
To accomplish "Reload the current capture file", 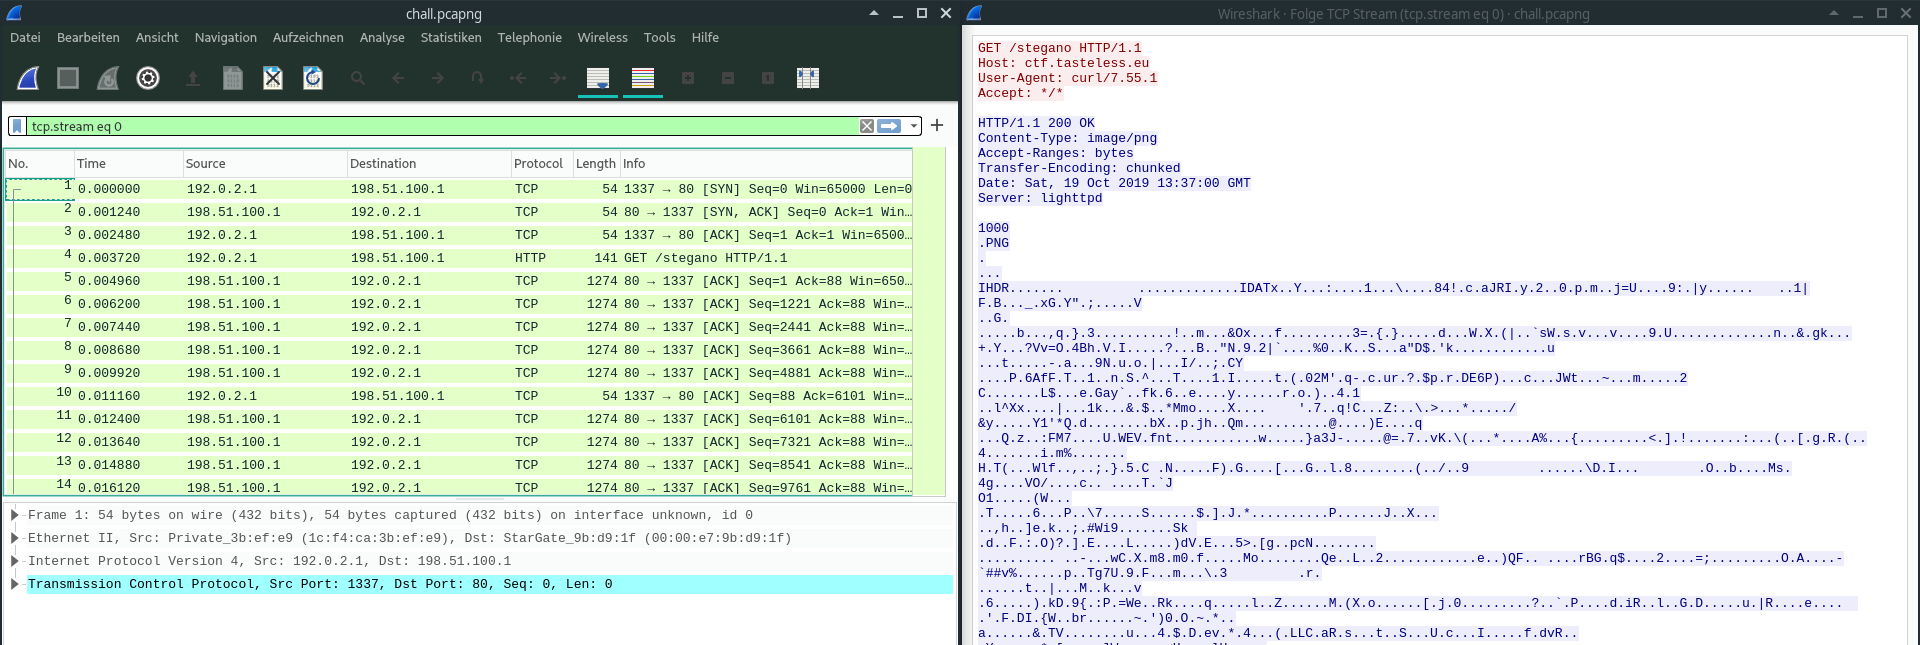I will (x=313, y=78).
